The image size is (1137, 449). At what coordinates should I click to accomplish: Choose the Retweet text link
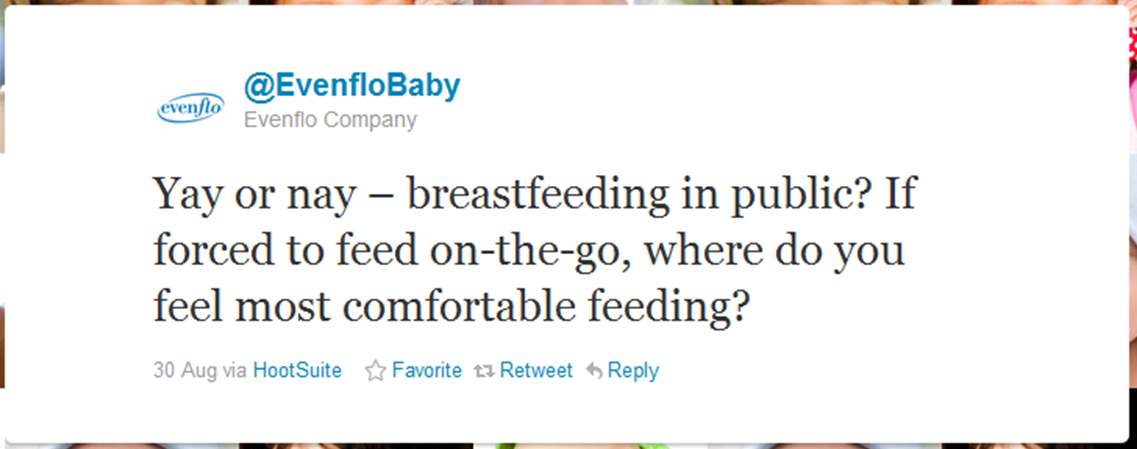[537, 371]
